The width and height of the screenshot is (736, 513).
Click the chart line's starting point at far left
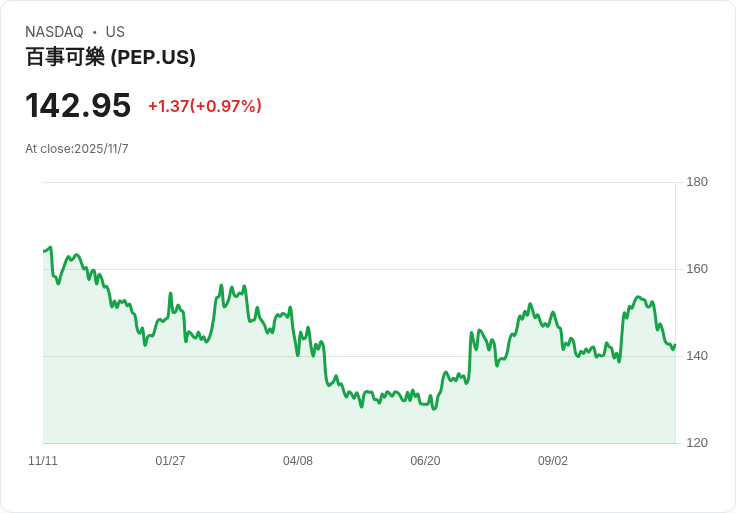click(44, 251)
